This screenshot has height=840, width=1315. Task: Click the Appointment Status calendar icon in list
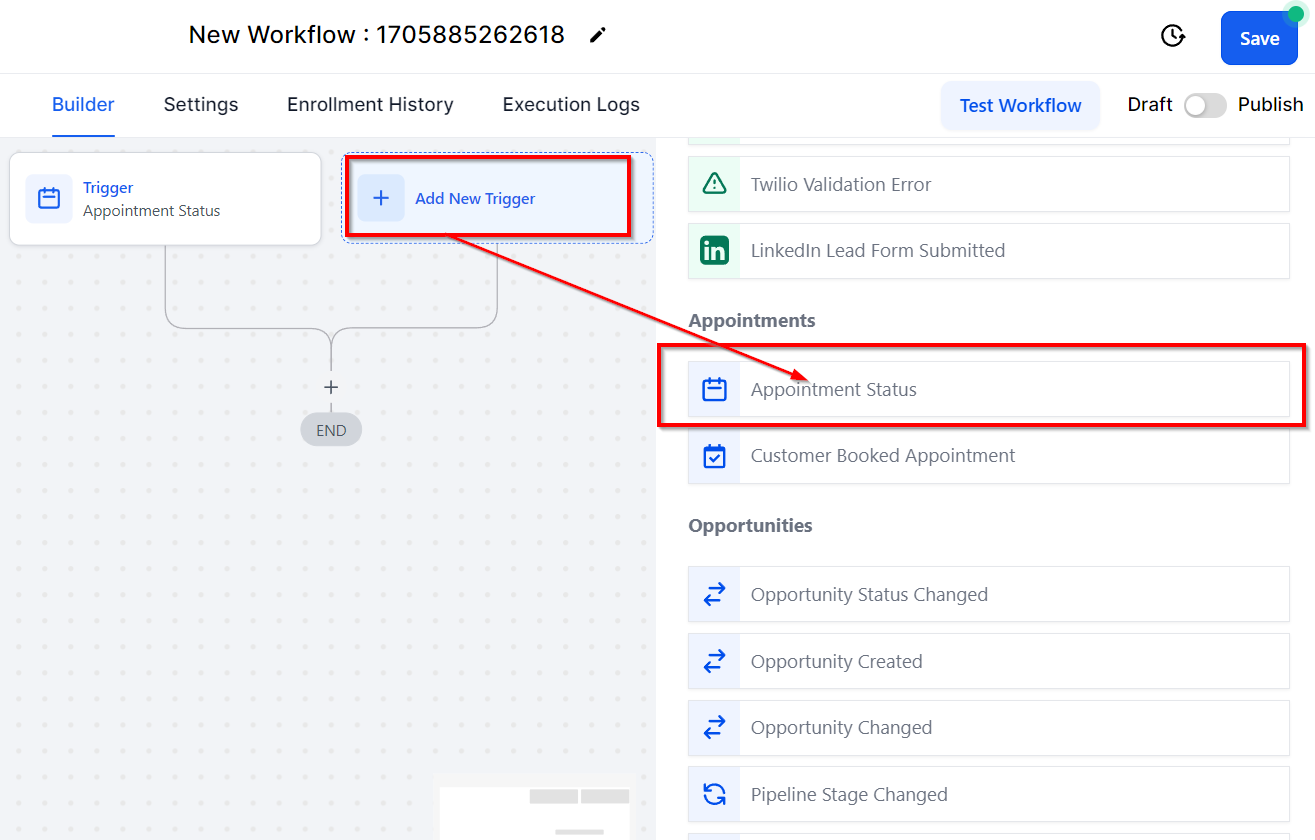point(714,389)
